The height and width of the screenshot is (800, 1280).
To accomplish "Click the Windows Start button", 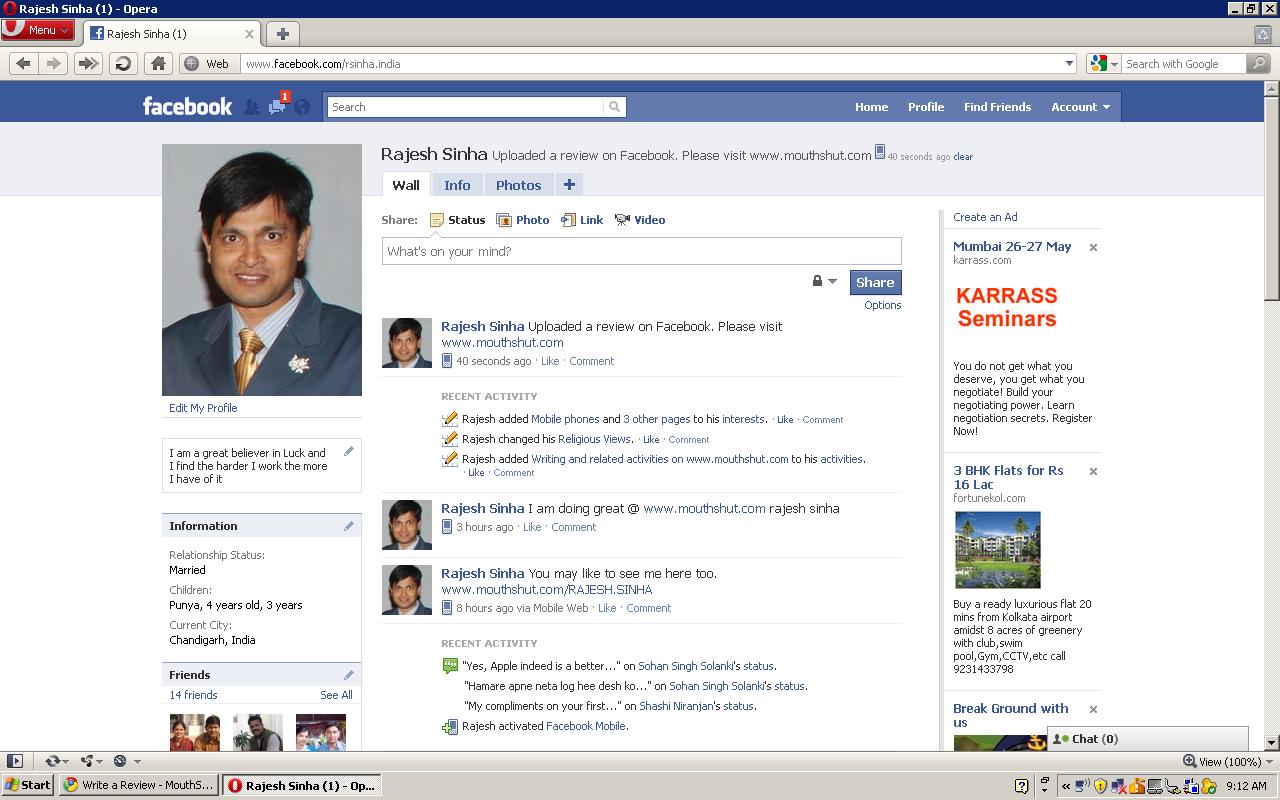I will (27, 785).
